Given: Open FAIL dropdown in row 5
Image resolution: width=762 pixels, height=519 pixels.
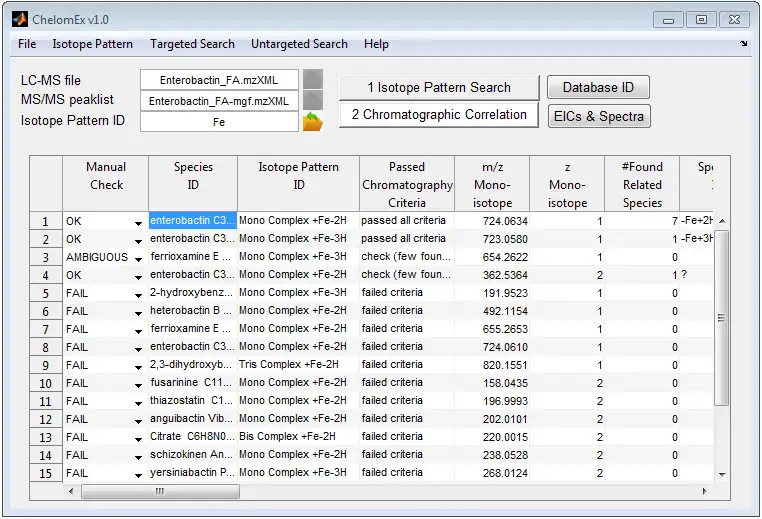Looking at the screenshot, I should pos(139,295).
